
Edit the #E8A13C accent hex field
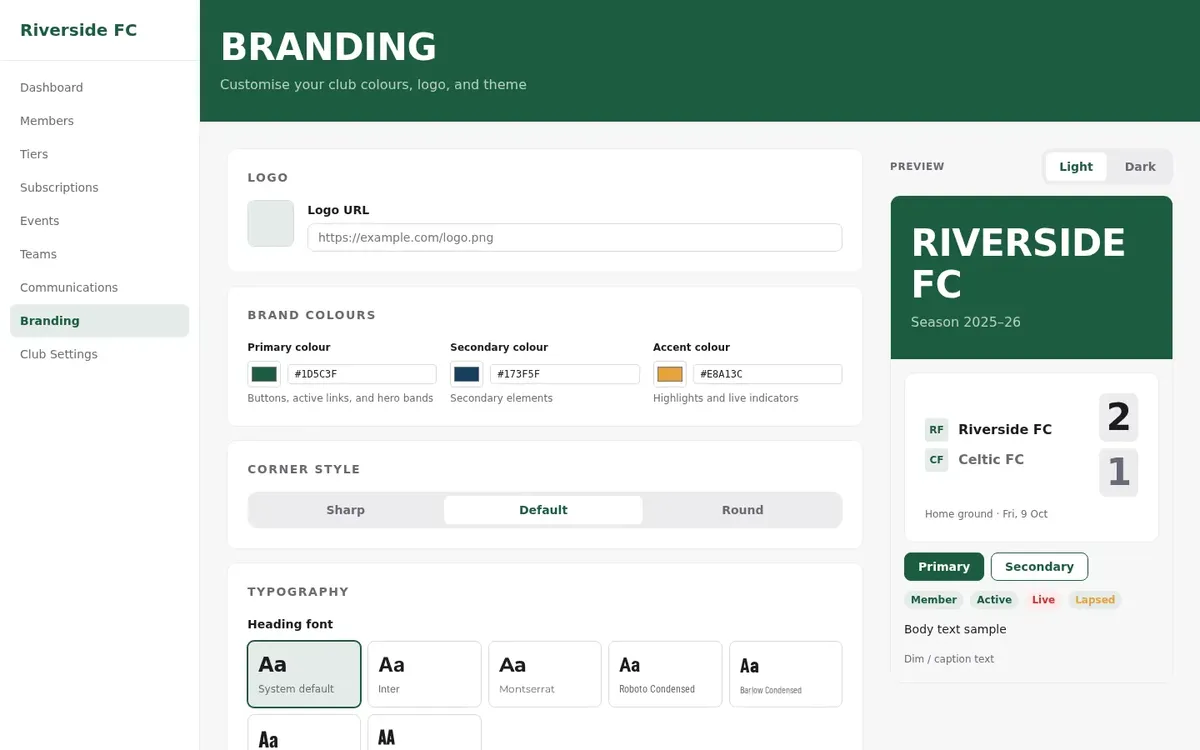768,374
